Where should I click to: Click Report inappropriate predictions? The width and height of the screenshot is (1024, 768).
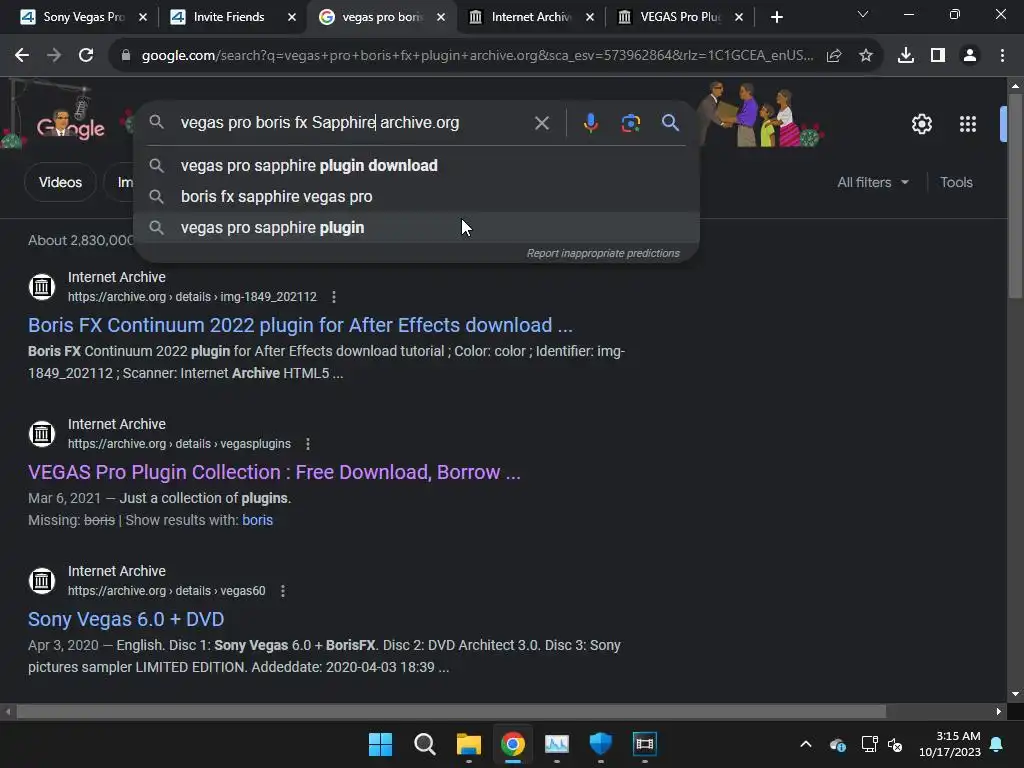tap(603, 253)
